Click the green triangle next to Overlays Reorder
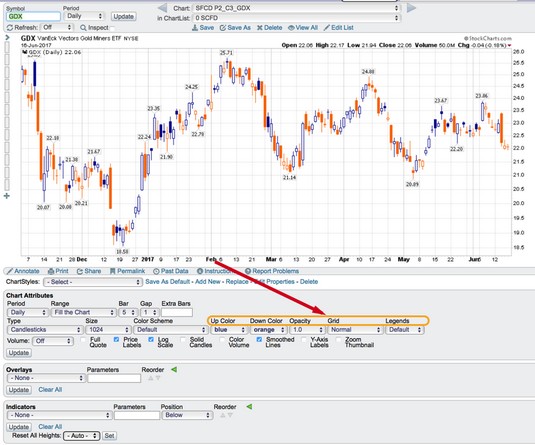 coord(174,370)
